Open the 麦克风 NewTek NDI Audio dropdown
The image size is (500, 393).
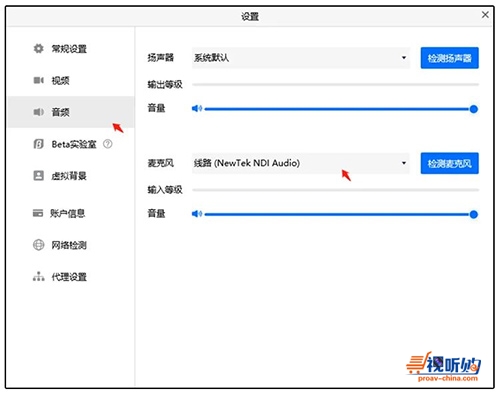(x=301, y=163)
